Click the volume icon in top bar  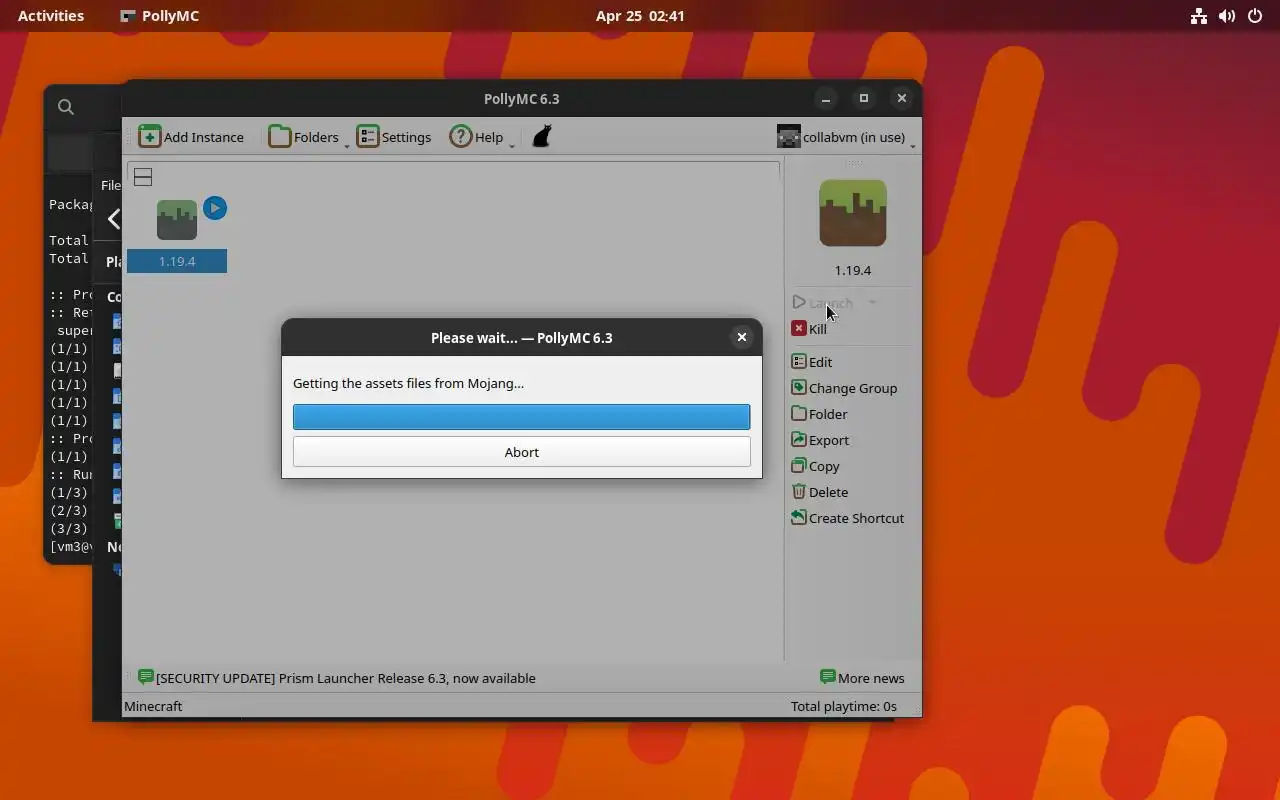(x=1227, y=16)
